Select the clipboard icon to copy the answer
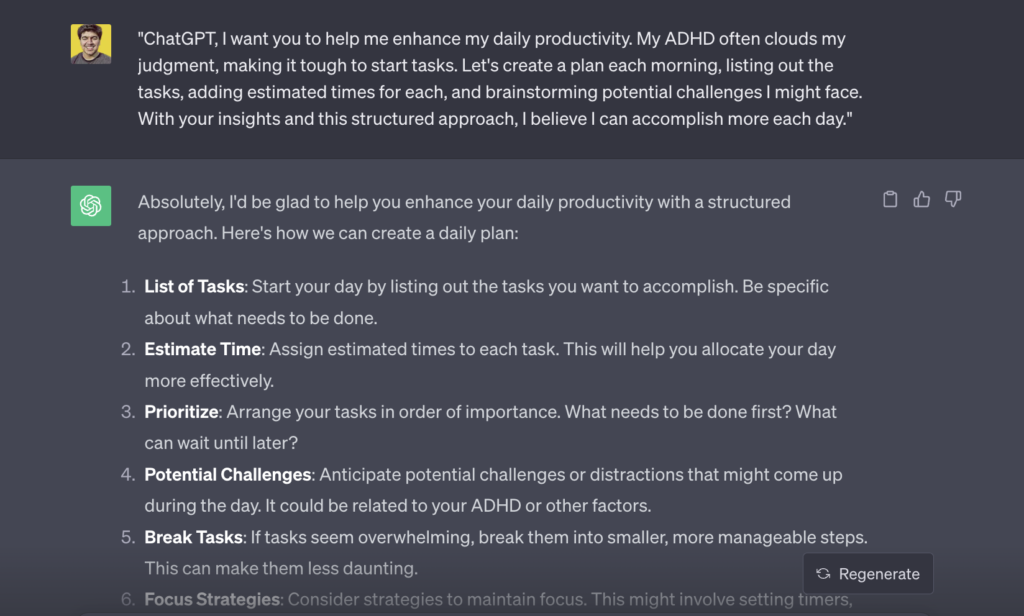The height and width of the screenshot is (616, 1024). (890, 199)
